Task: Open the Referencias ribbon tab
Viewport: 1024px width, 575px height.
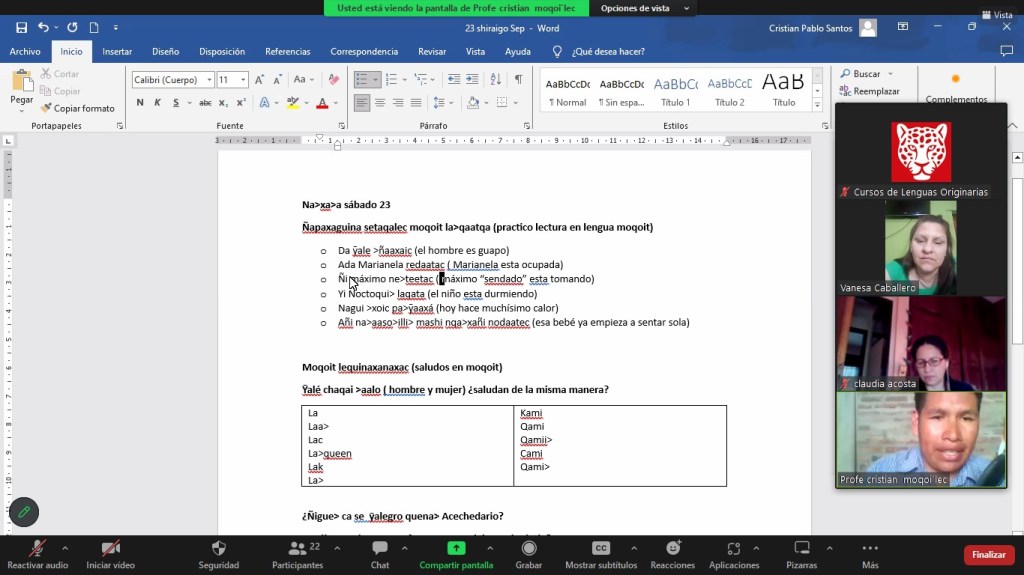Action: click(287, 52)
